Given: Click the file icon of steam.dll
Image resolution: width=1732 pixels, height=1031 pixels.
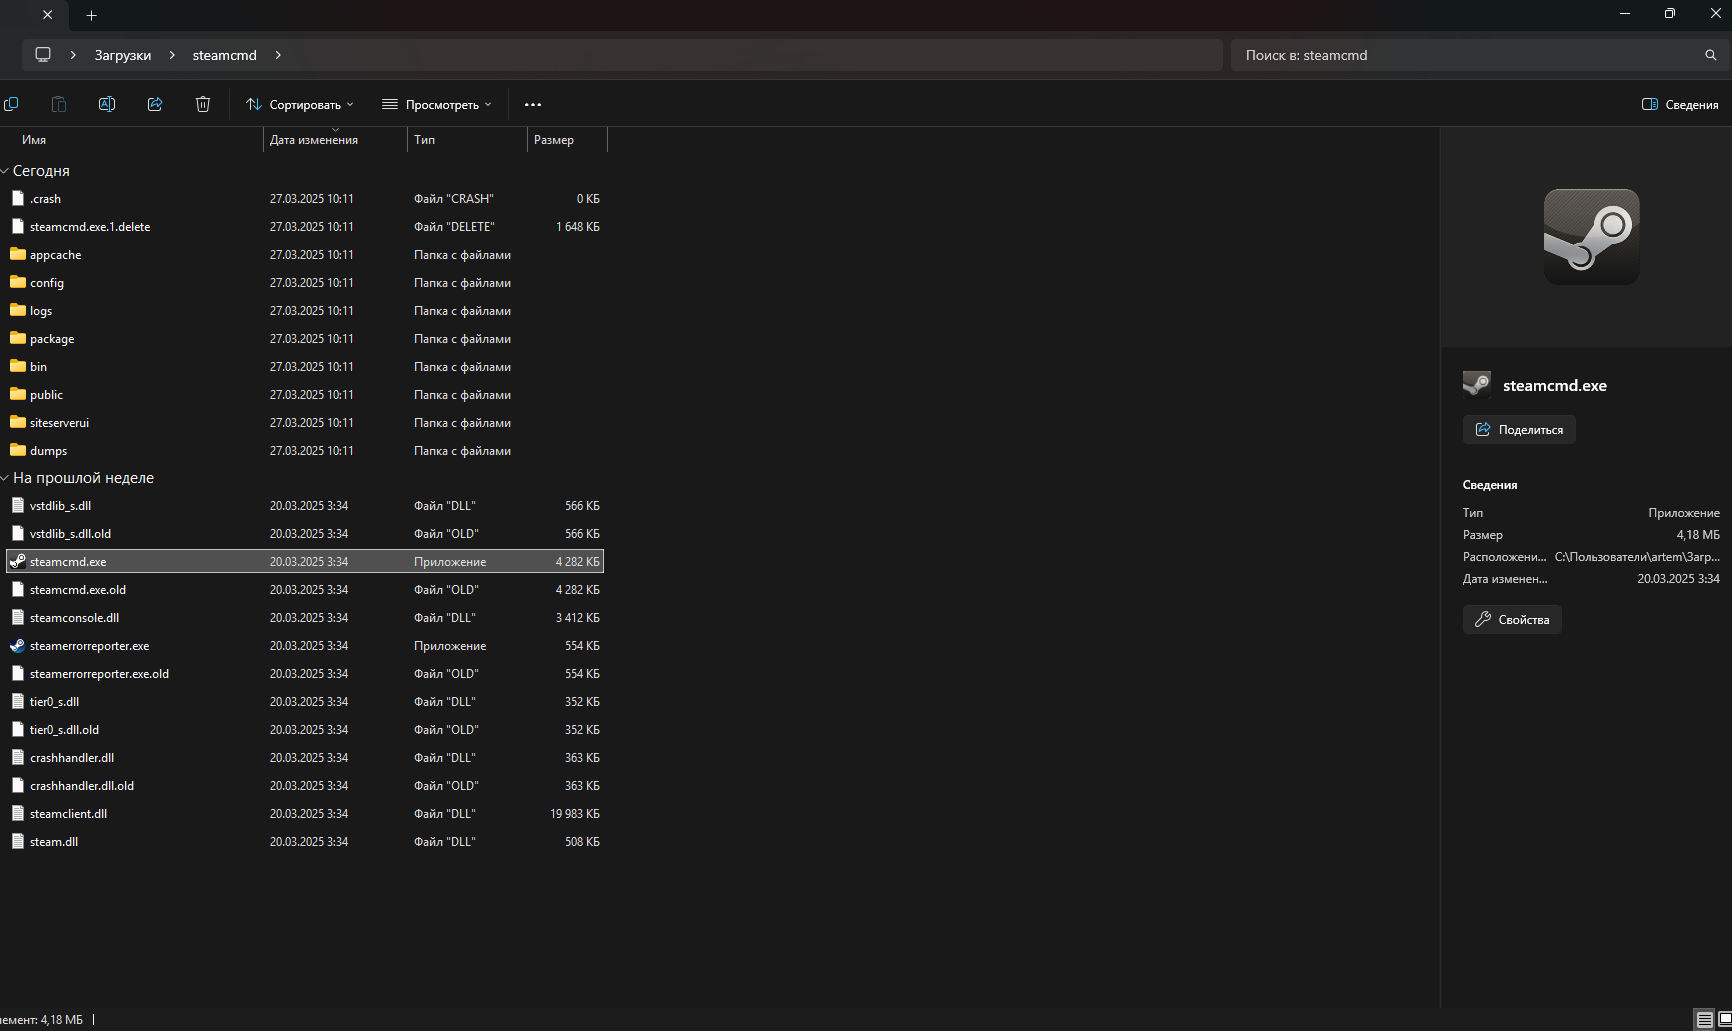Looking at the screenshot, I should tap(18, 841).
